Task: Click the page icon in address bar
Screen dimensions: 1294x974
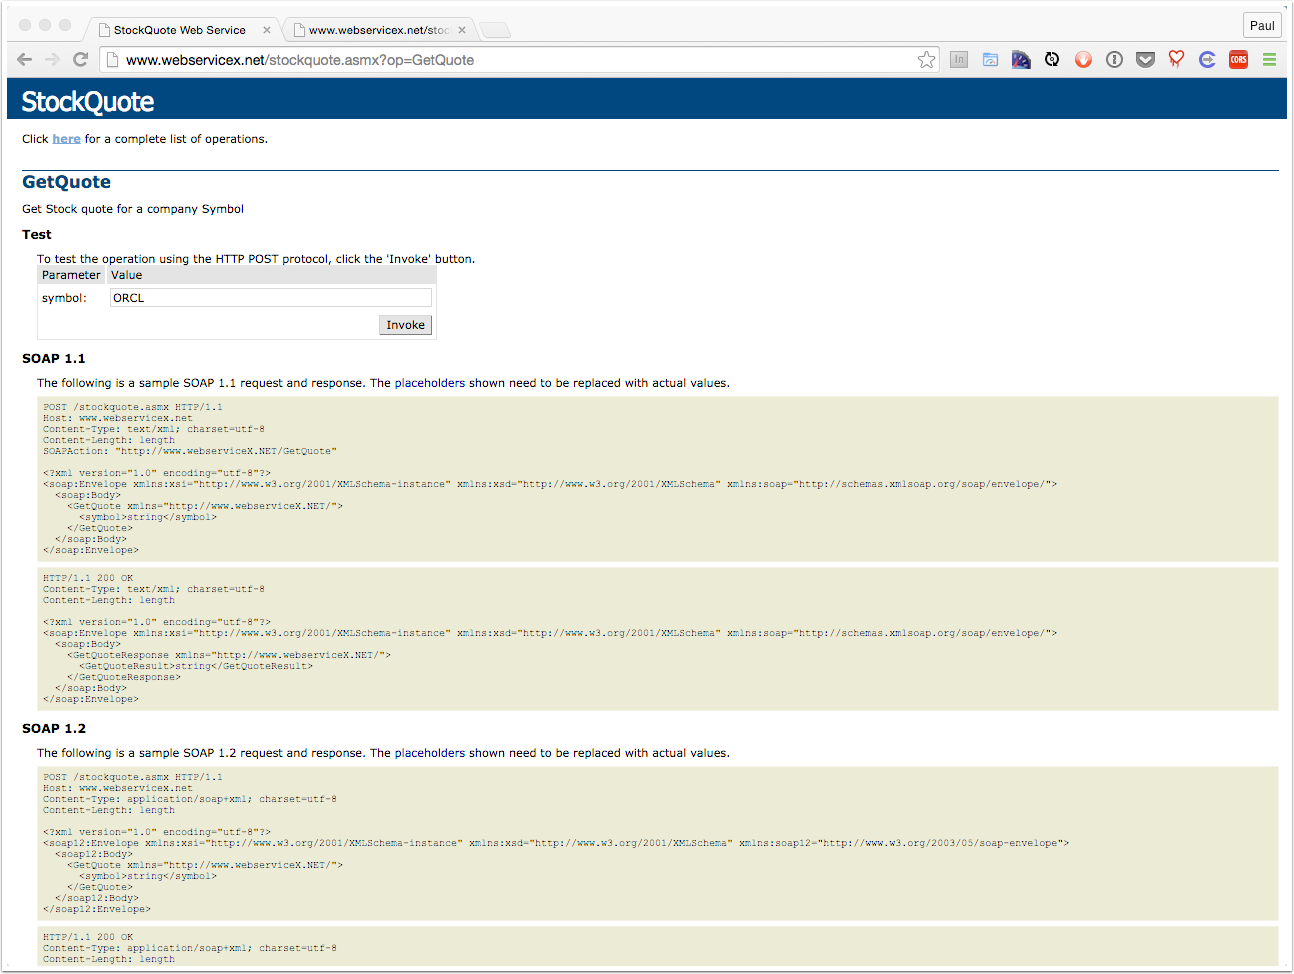Action: coord(113,60)
